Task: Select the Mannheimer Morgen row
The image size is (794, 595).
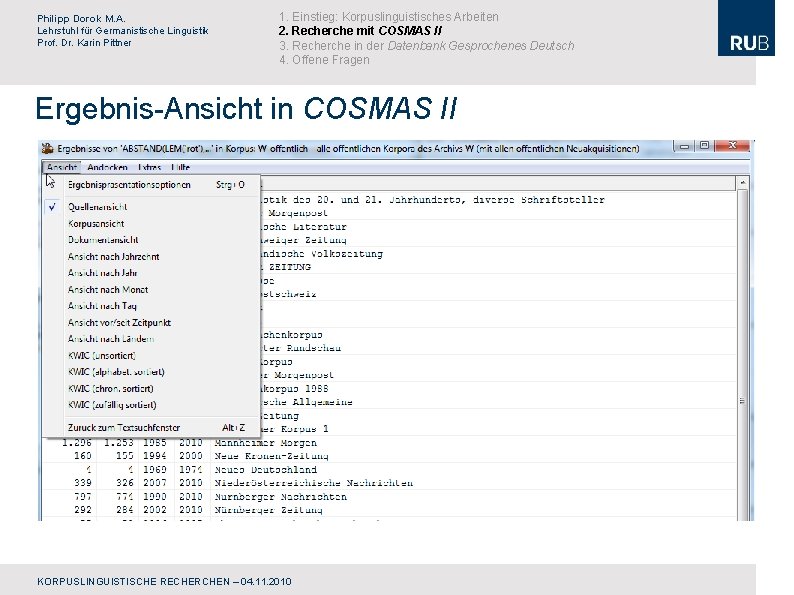Action: click(x=389, y=443)
